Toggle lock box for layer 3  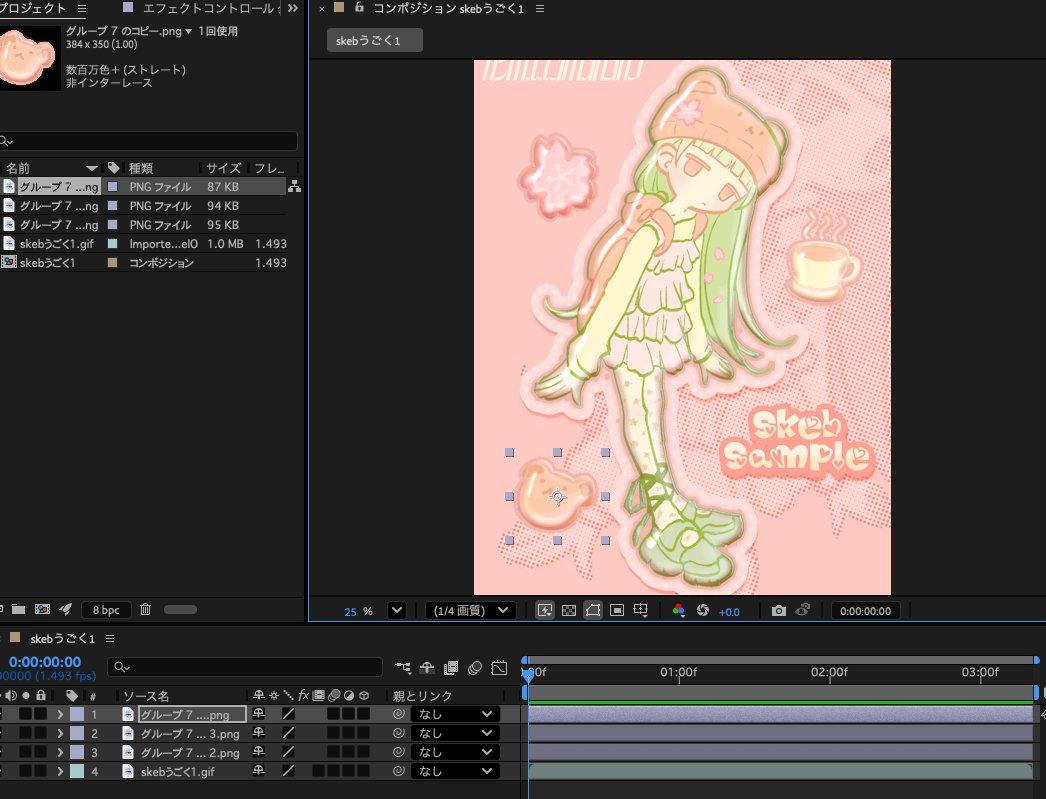point(41,752)
